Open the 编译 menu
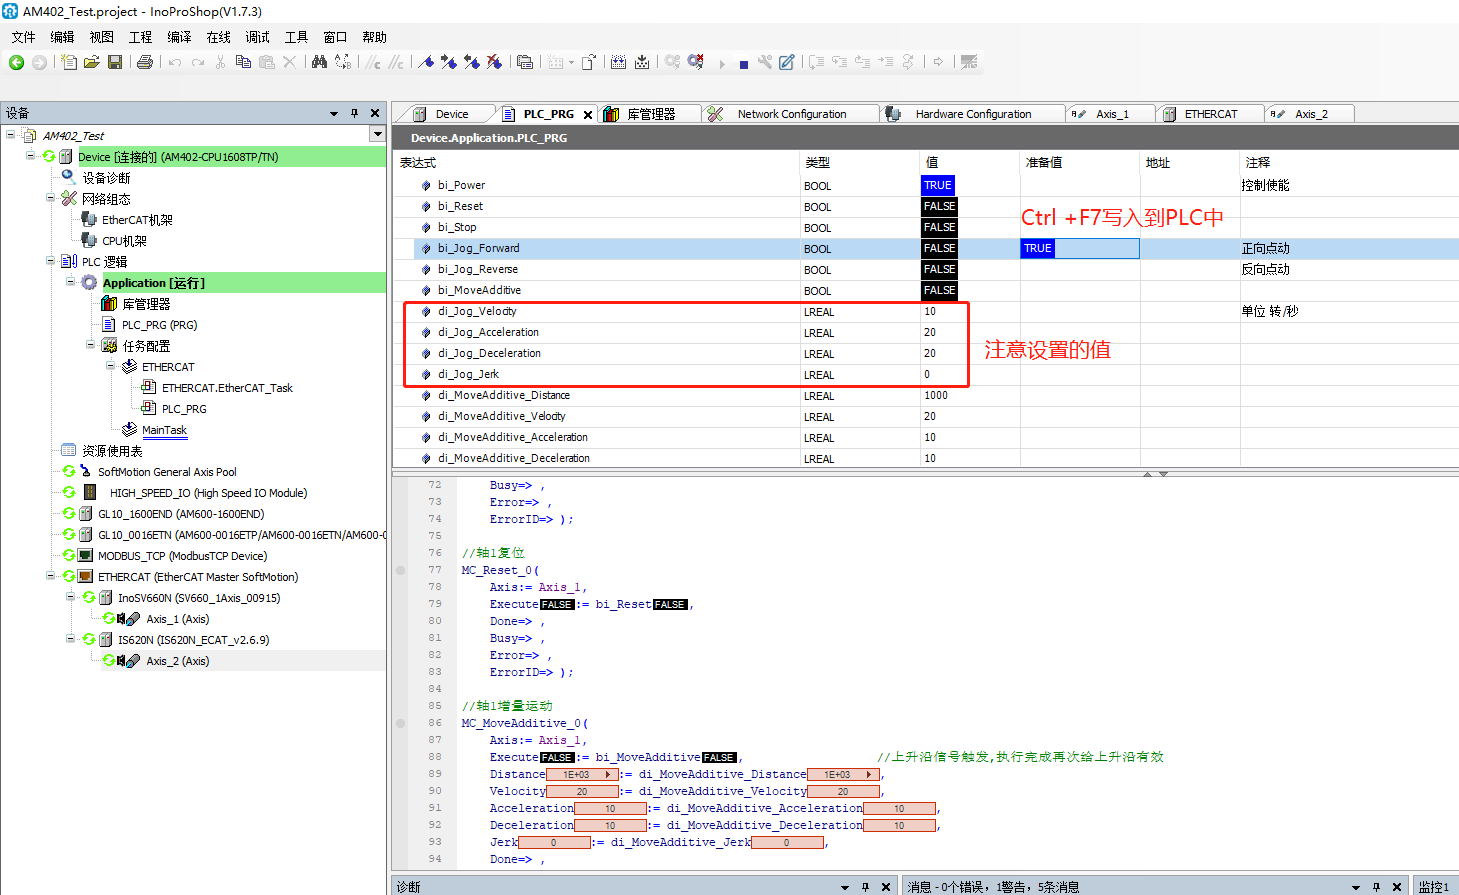The height and width of the screenshot is (895, 1459). coord(179,37)
